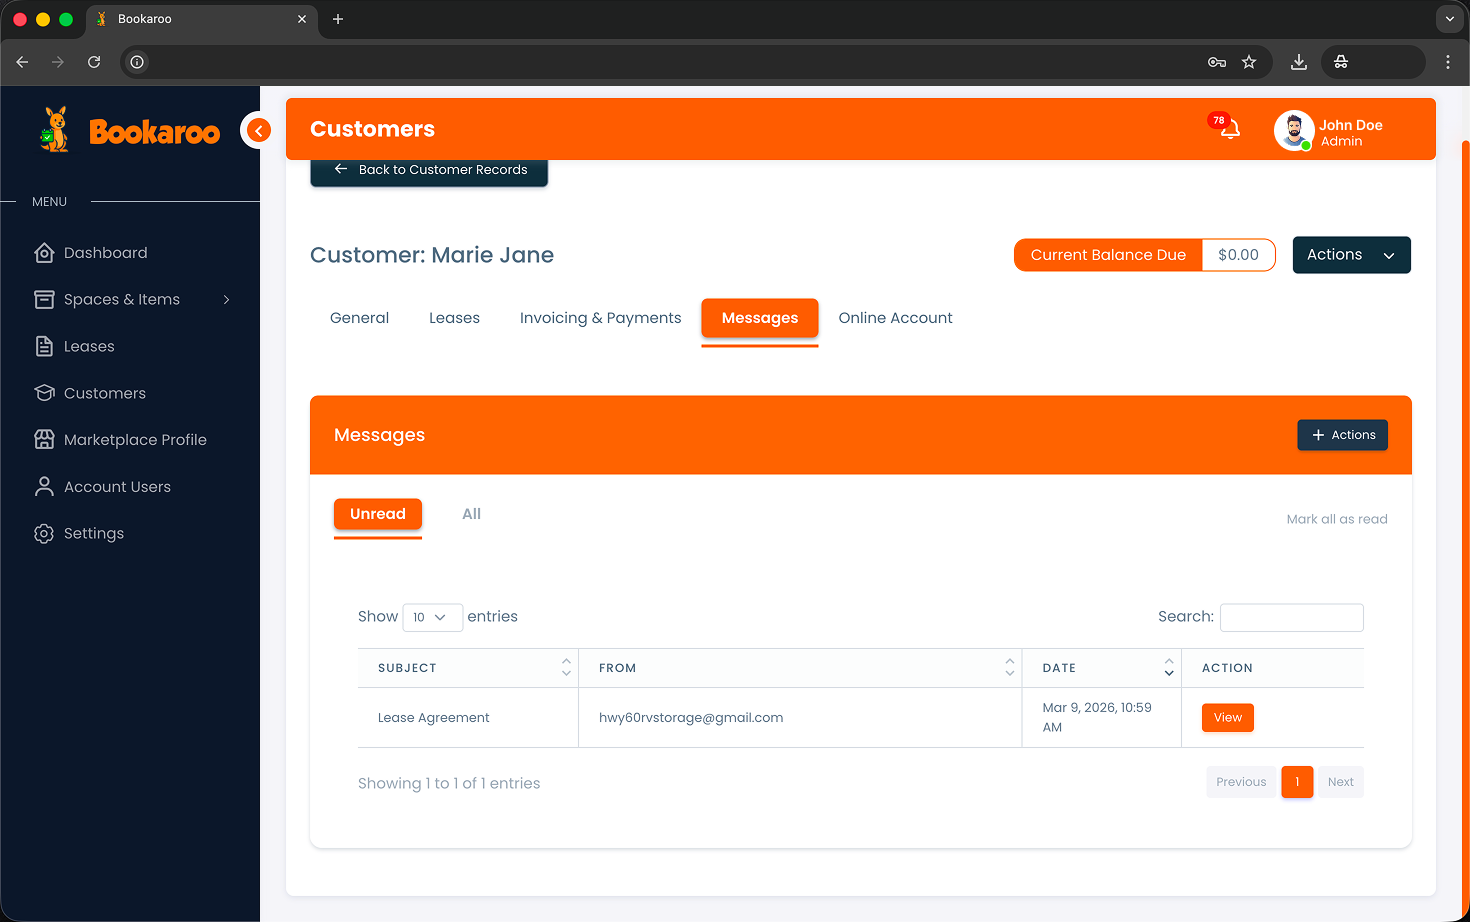1470x922 pixels.
Task: Go back to Customer Records
Action: [x=429, y=170]
